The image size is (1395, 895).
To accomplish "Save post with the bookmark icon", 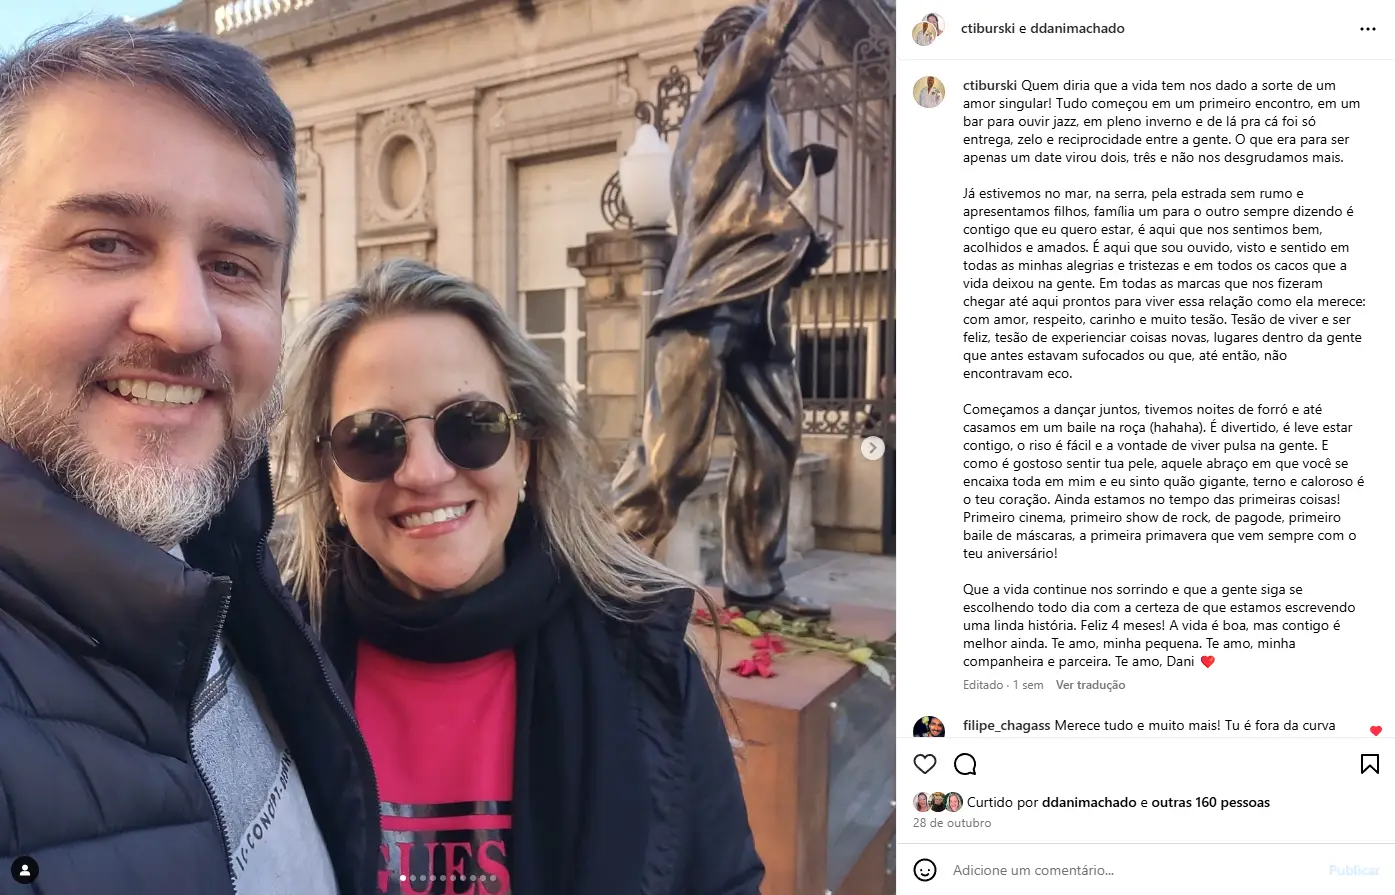I will pyautogui.click(x=1370, y=764).
